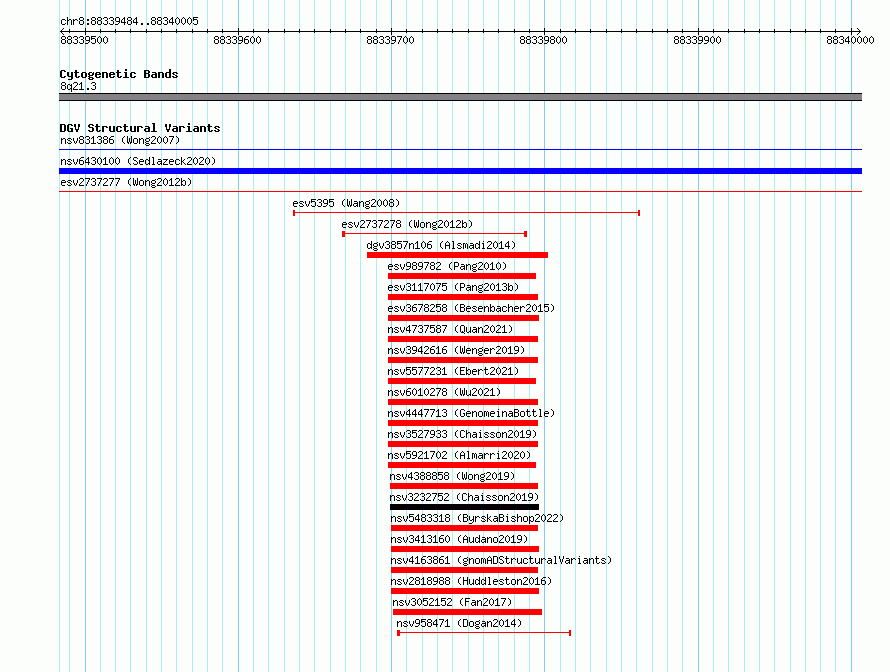Click the 88339600 ruler tick label
The image size is (890, 672).
[237, 40]
